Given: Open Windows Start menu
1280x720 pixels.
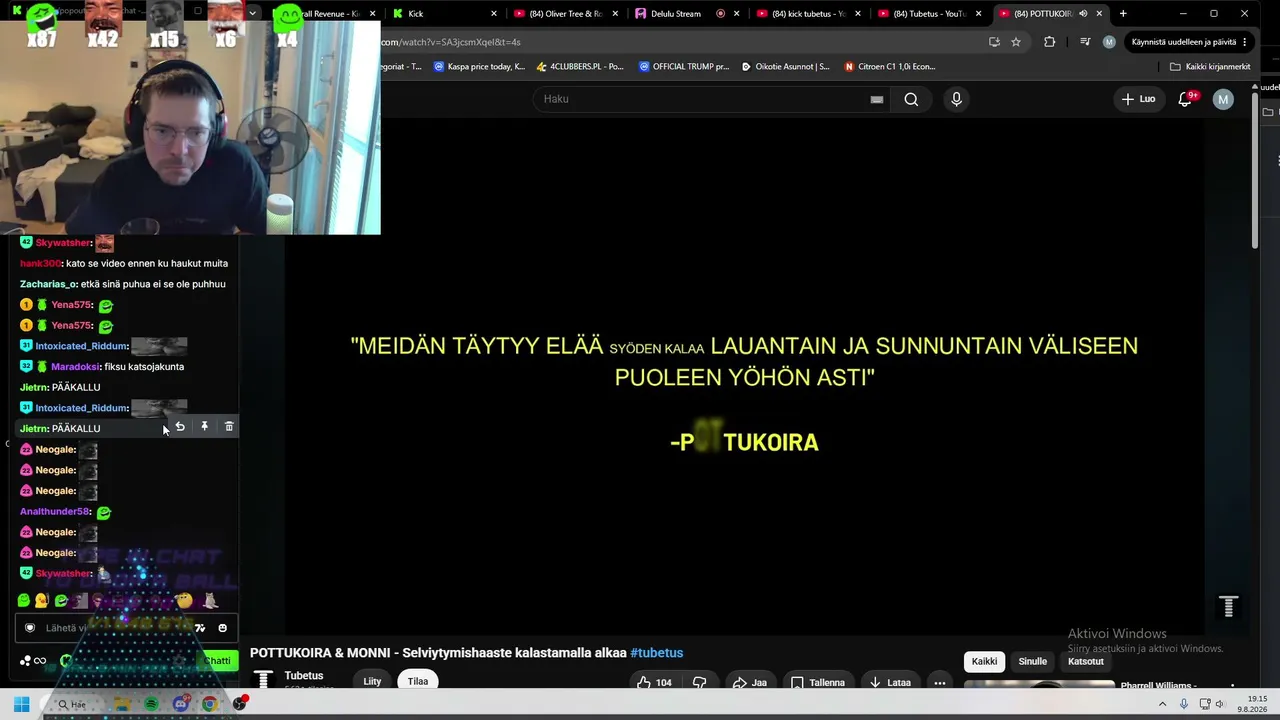Looking at the screenshot, I should click(21, 704).
